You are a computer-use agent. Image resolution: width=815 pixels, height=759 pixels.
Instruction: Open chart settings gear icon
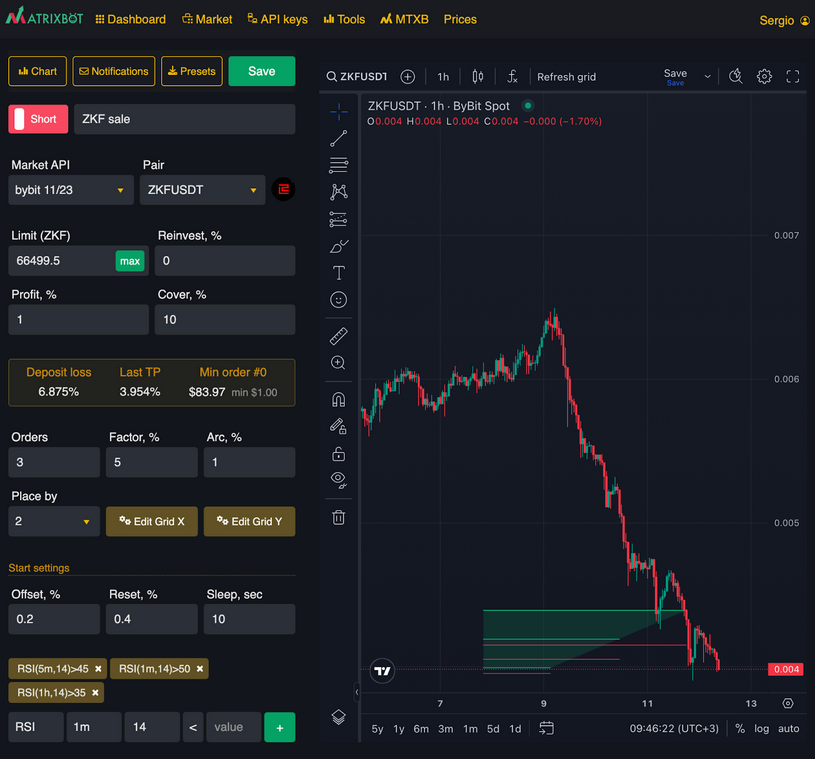764,77
